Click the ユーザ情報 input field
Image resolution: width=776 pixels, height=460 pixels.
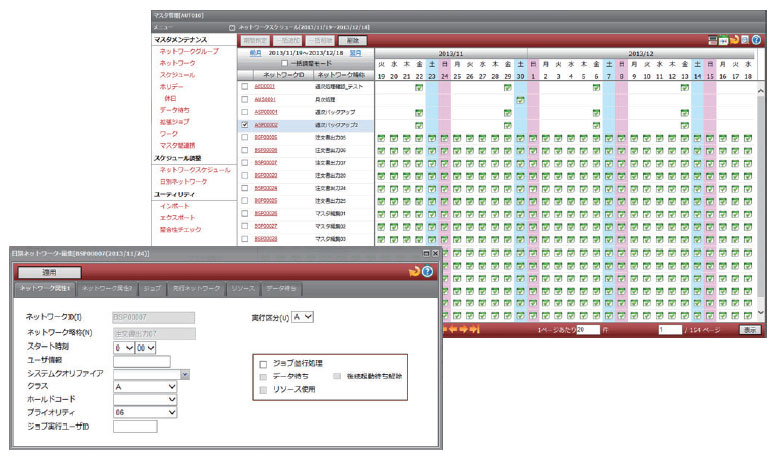142,361
